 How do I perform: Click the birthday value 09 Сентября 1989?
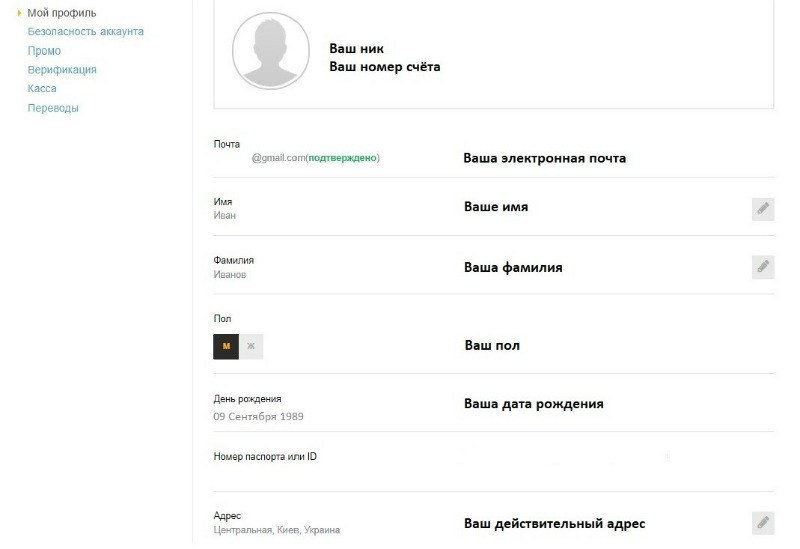(258, 416)
